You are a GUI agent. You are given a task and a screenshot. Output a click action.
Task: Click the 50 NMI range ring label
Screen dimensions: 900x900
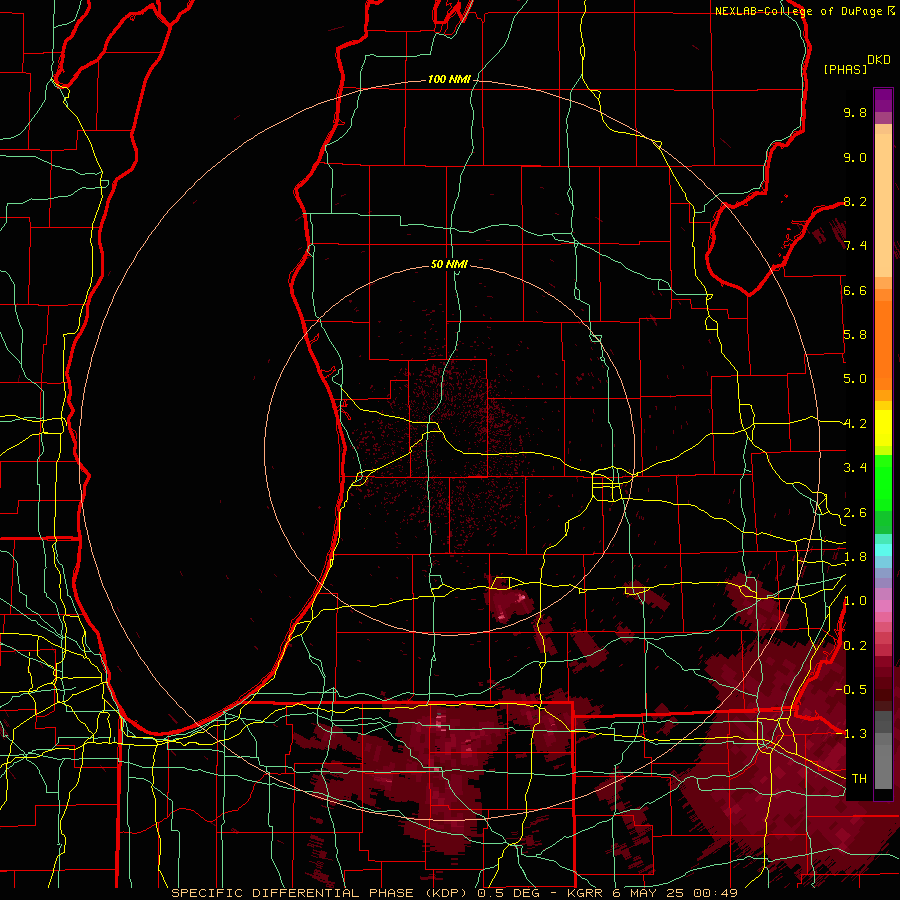(449, 264)
